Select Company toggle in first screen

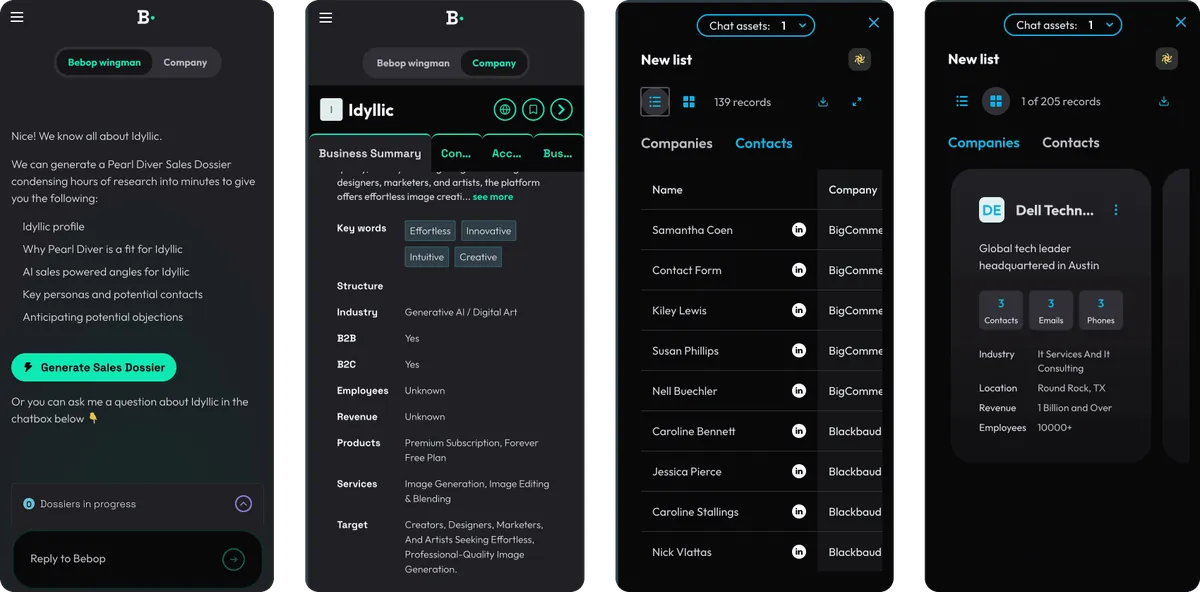185,62
